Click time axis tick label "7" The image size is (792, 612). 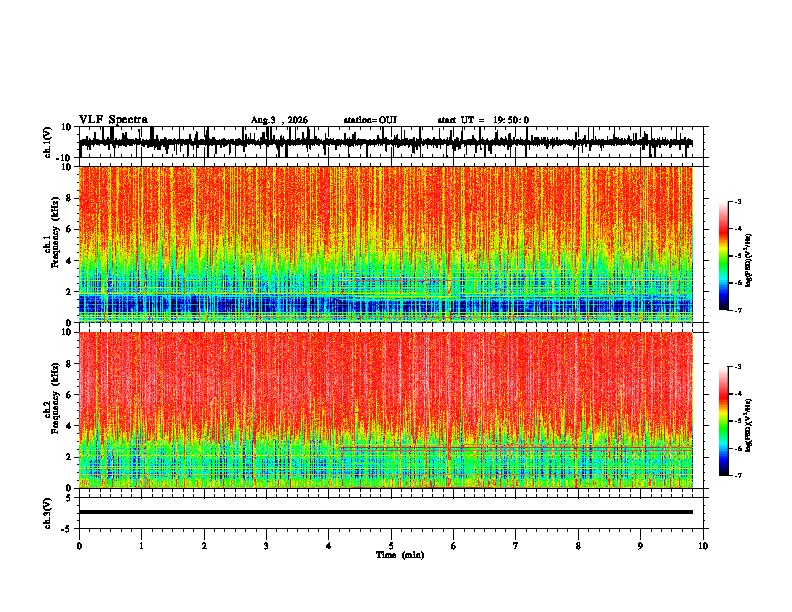(x=516, y=546)
